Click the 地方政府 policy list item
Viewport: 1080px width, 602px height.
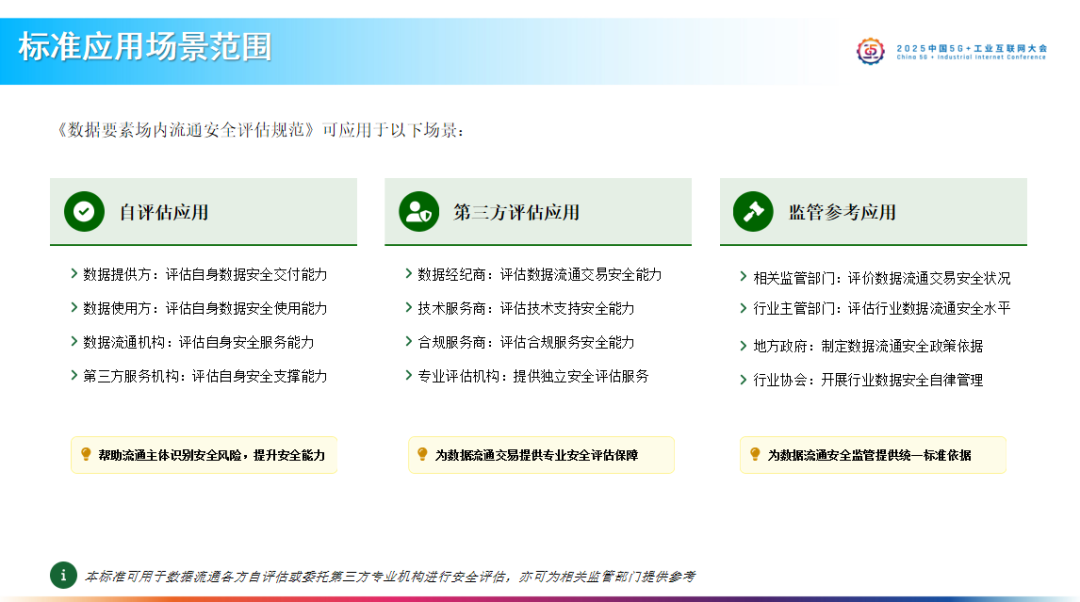[x=867, y=346]
